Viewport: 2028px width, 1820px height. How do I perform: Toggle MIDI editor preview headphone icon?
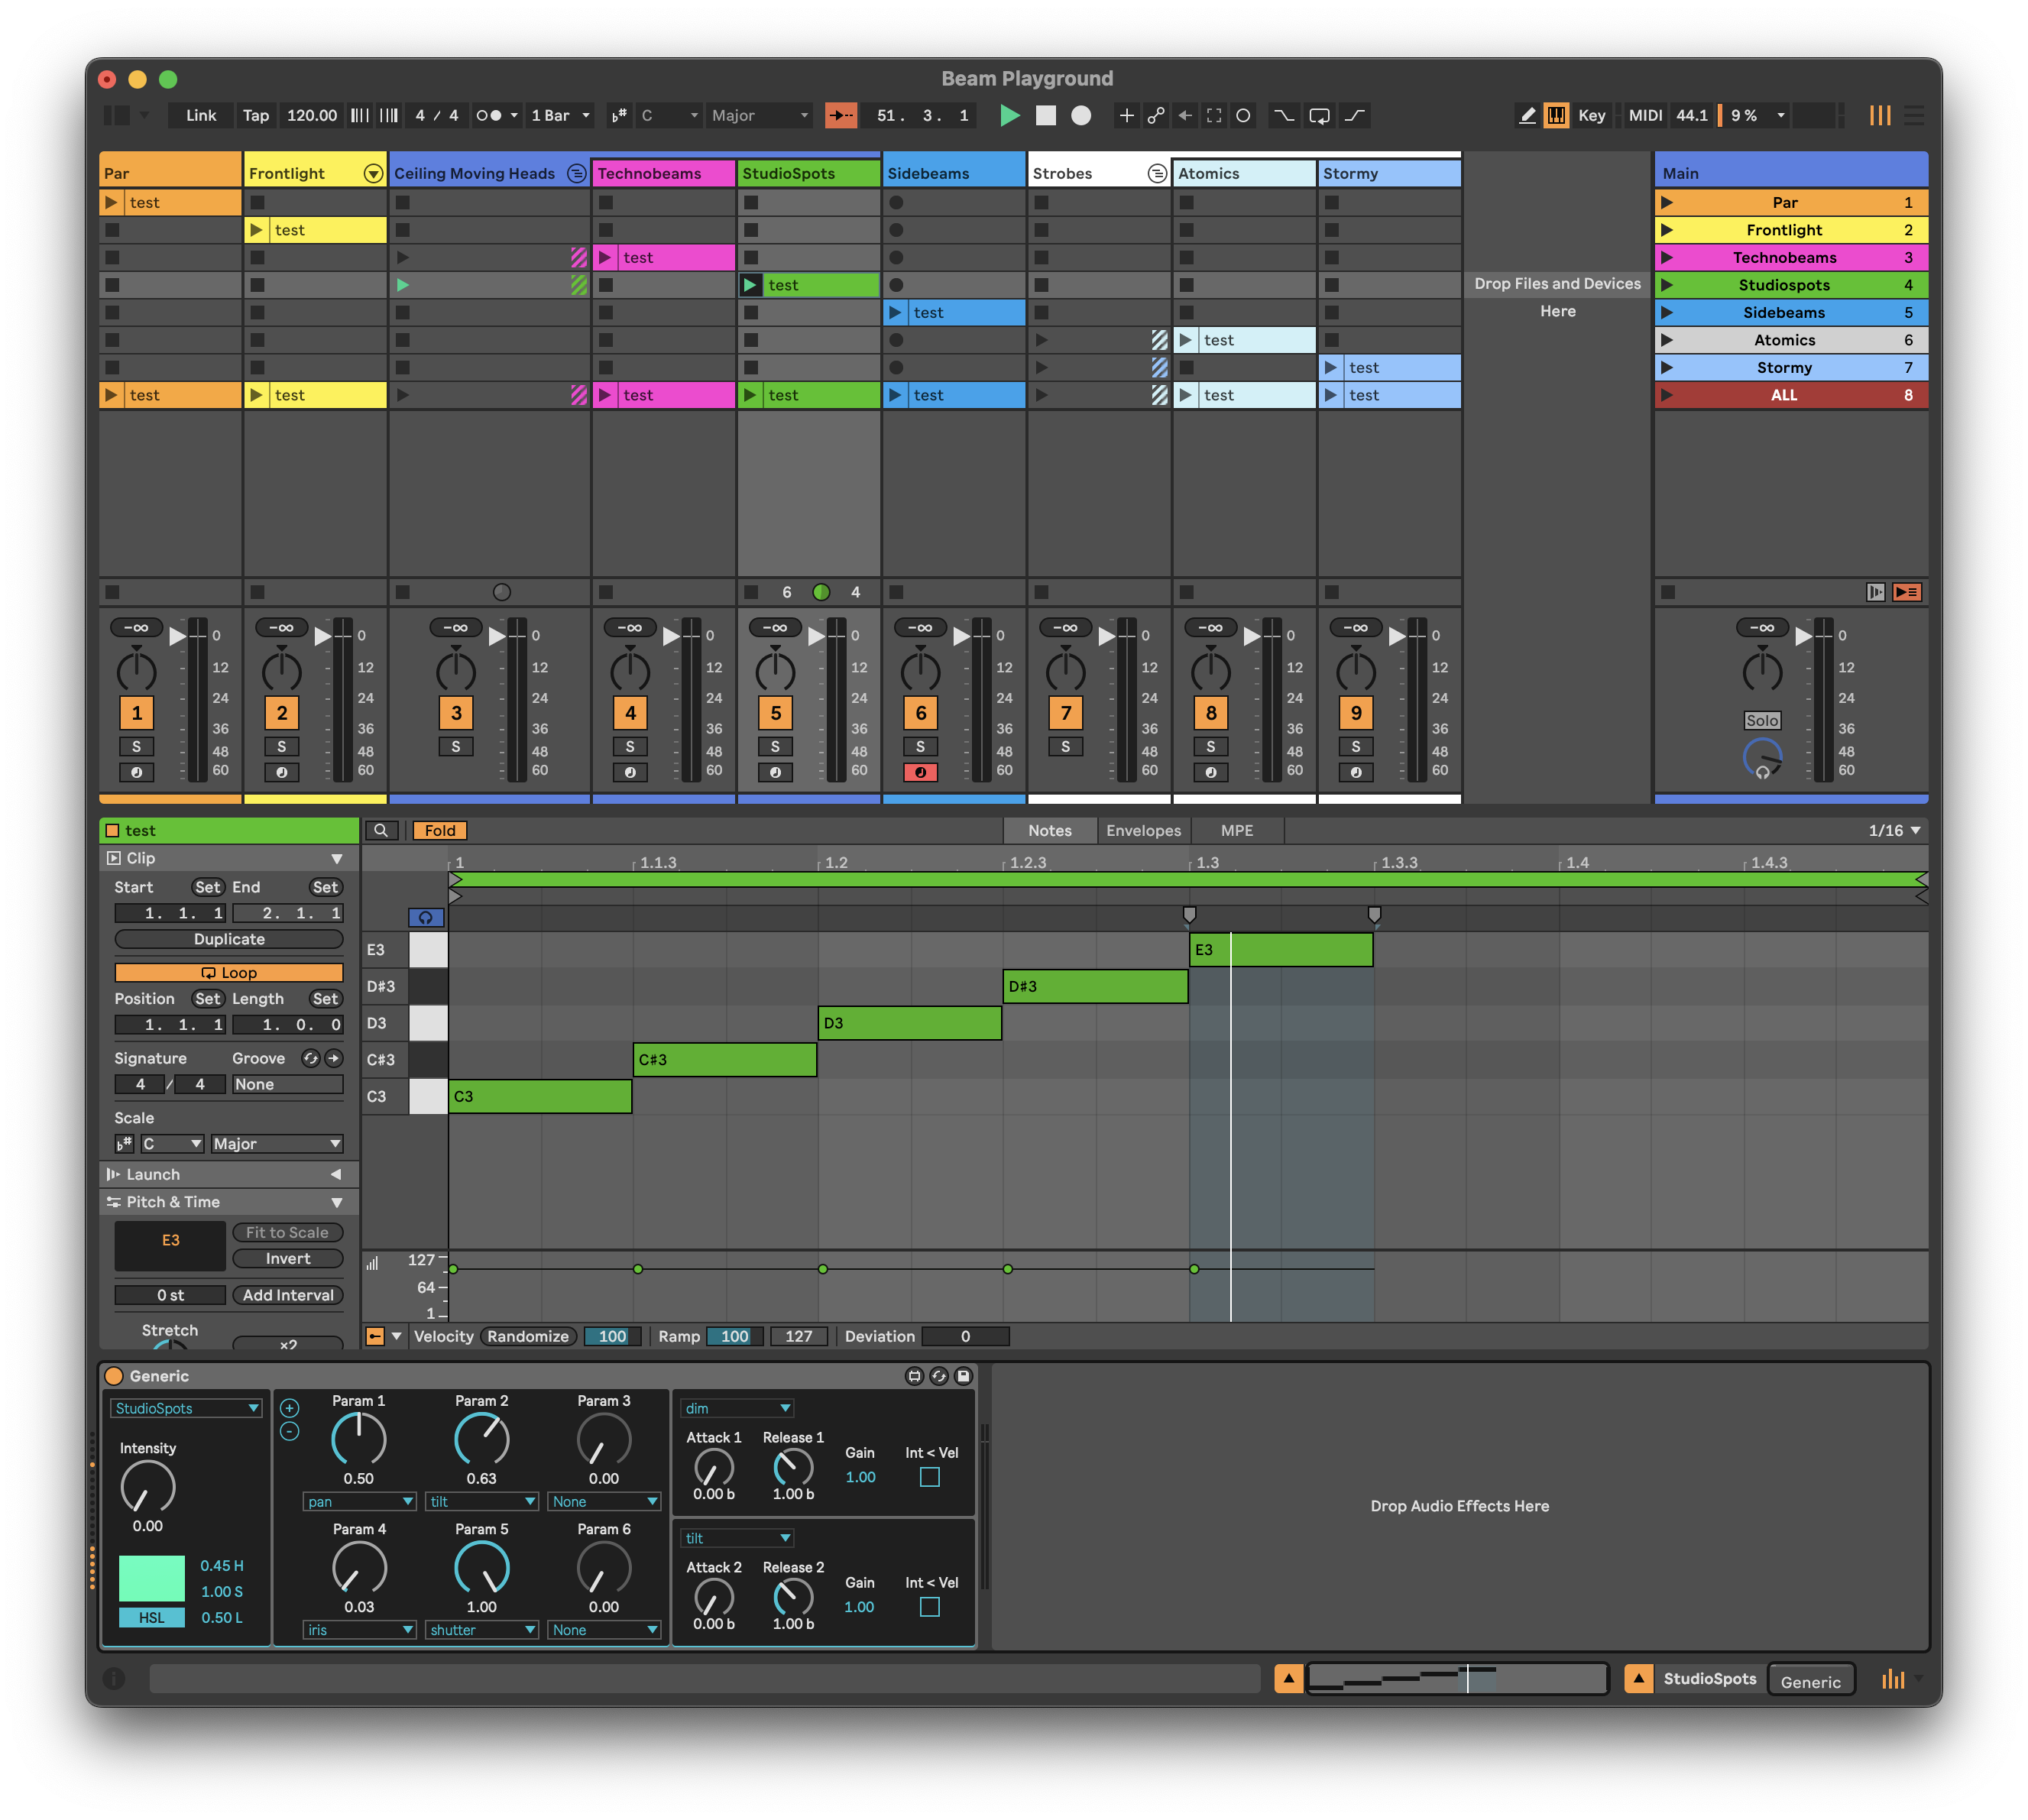(x=426, y=917)
